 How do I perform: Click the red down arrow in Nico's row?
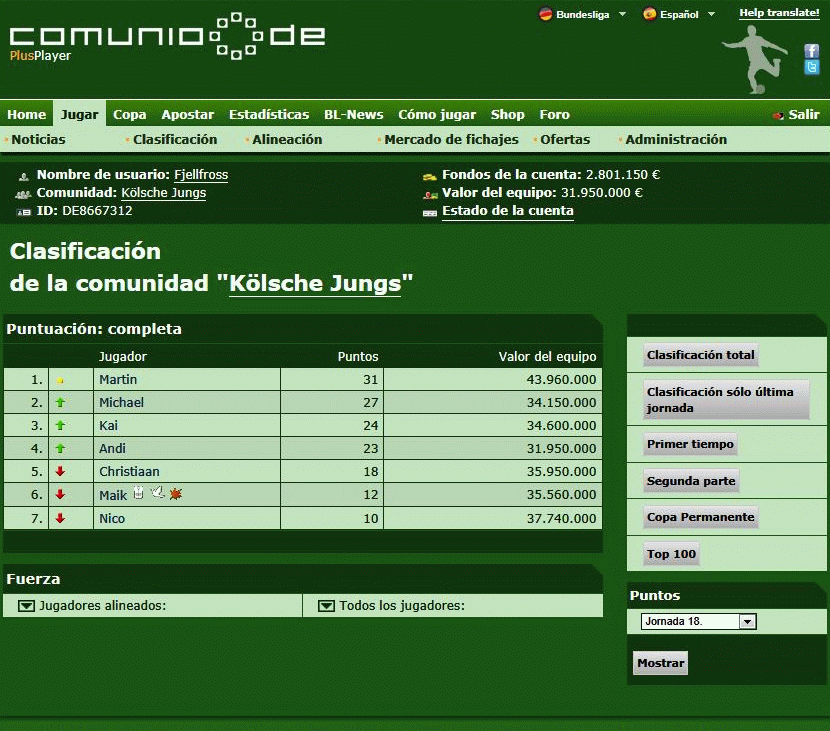point(60,518)
